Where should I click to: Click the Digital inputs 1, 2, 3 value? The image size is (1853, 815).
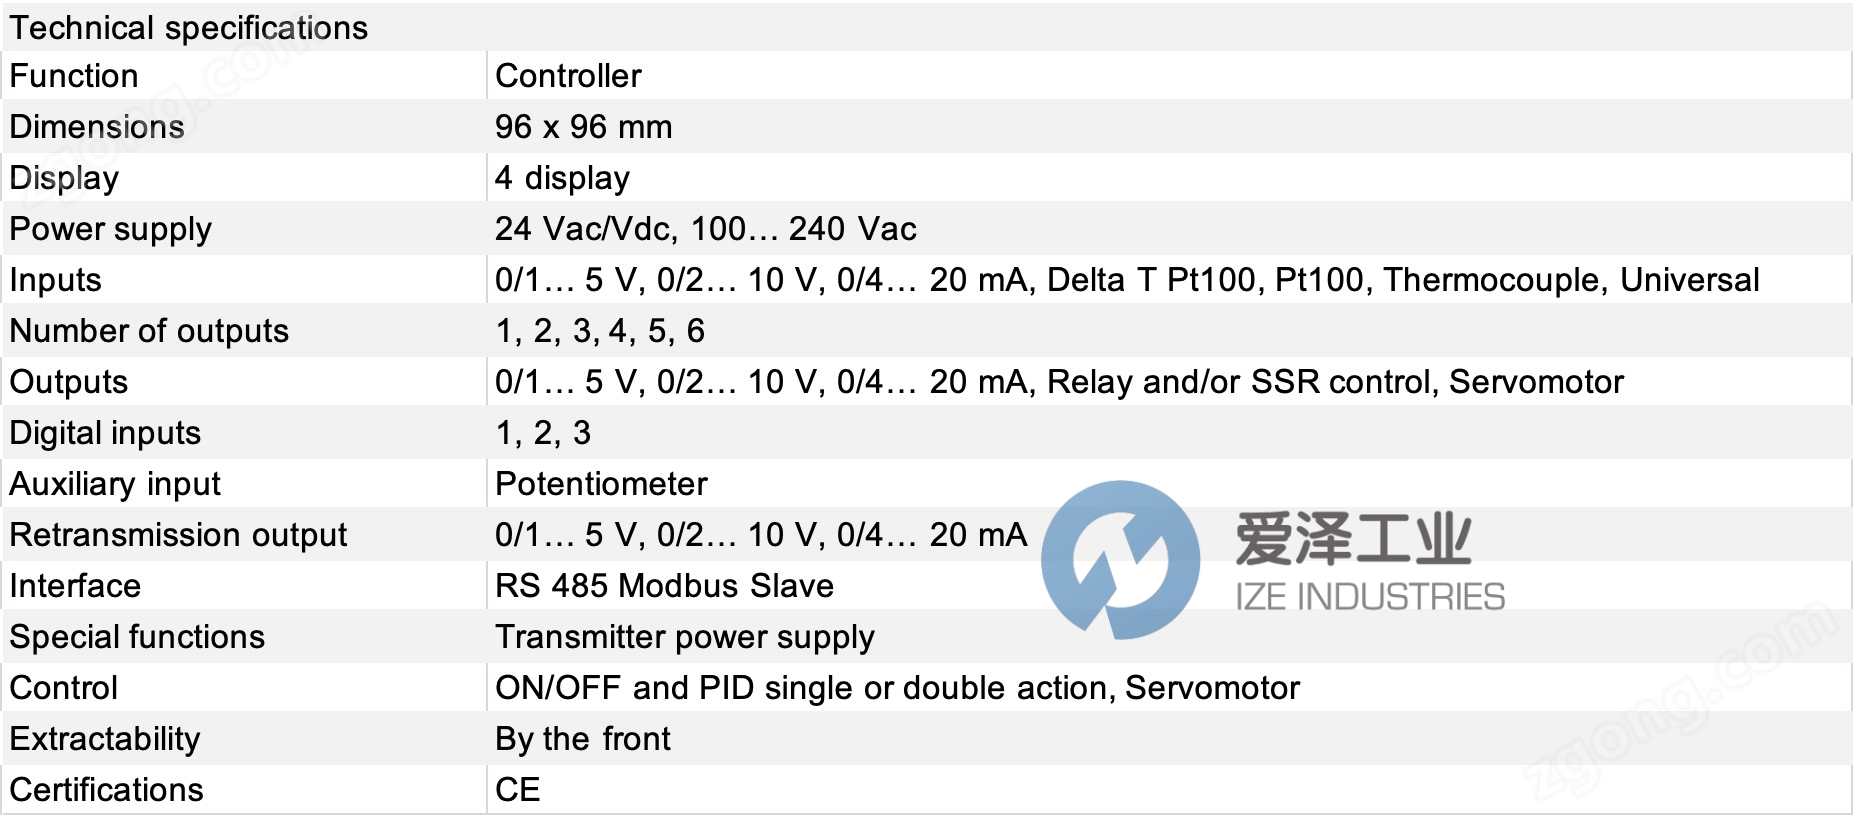pos(543,433)
